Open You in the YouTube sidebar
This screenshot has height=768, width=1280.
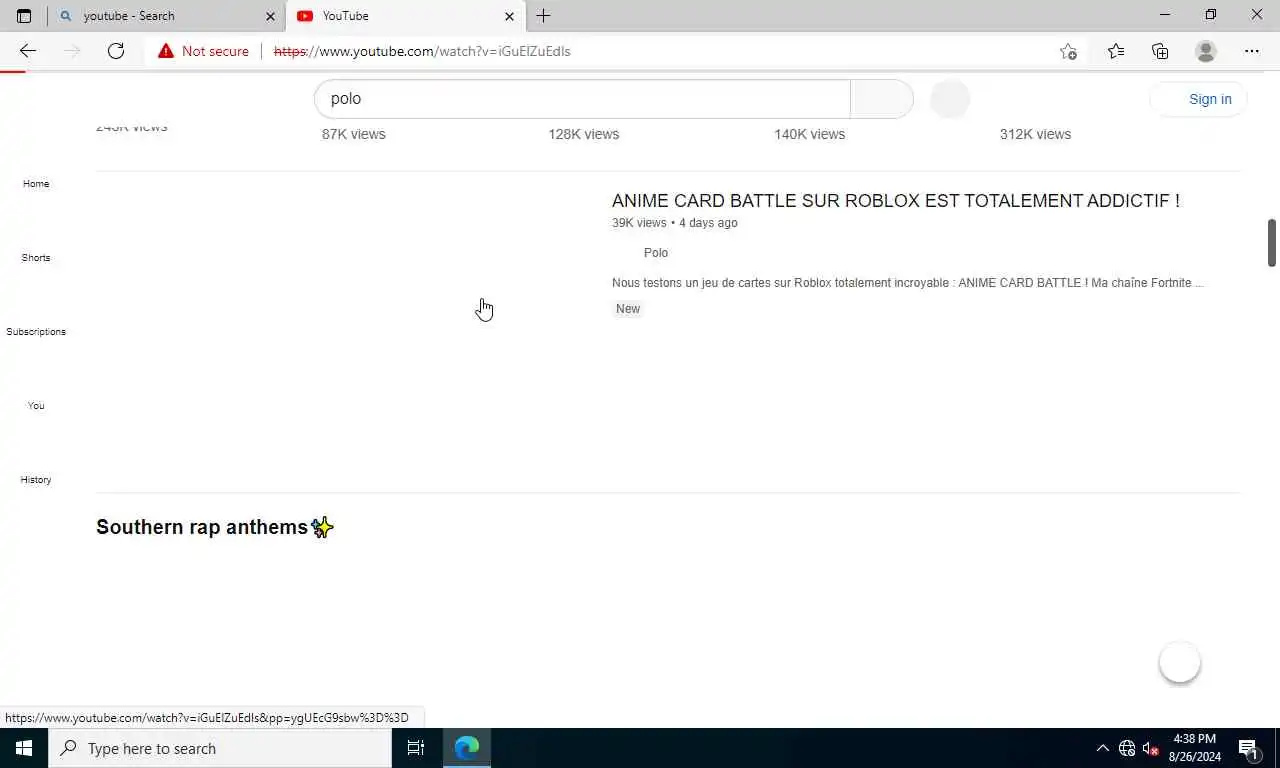(x=36, y=406)
